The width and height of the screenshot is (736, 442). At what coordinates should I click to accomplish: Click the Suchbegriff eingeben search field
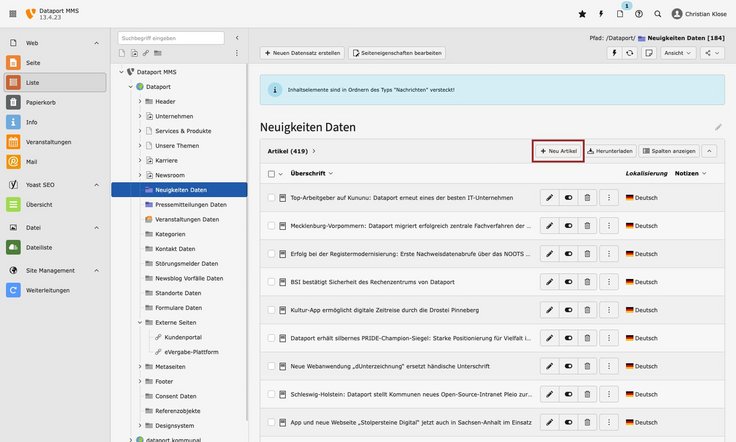170,38
